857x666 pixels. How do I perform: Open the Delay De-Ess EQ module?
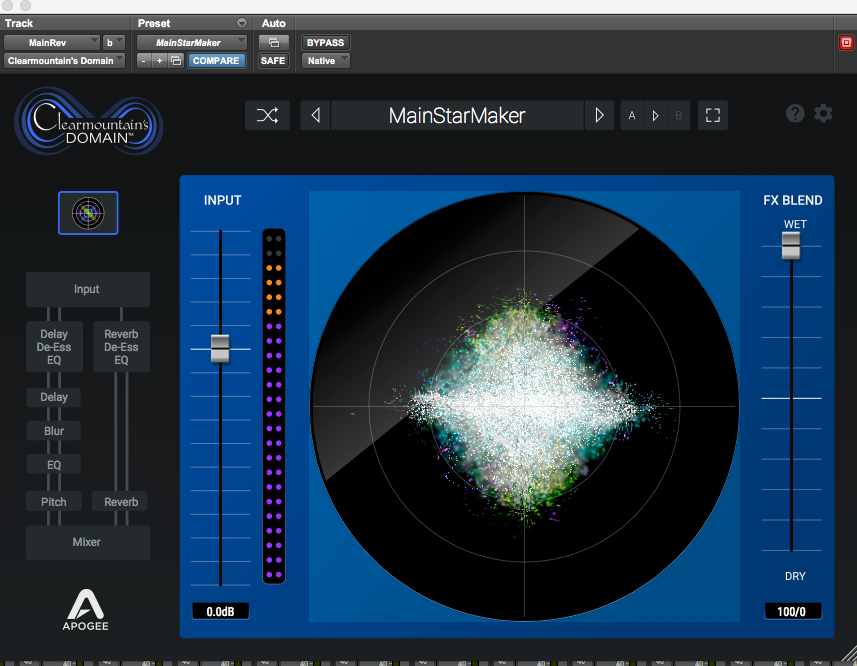coord(54,347)
